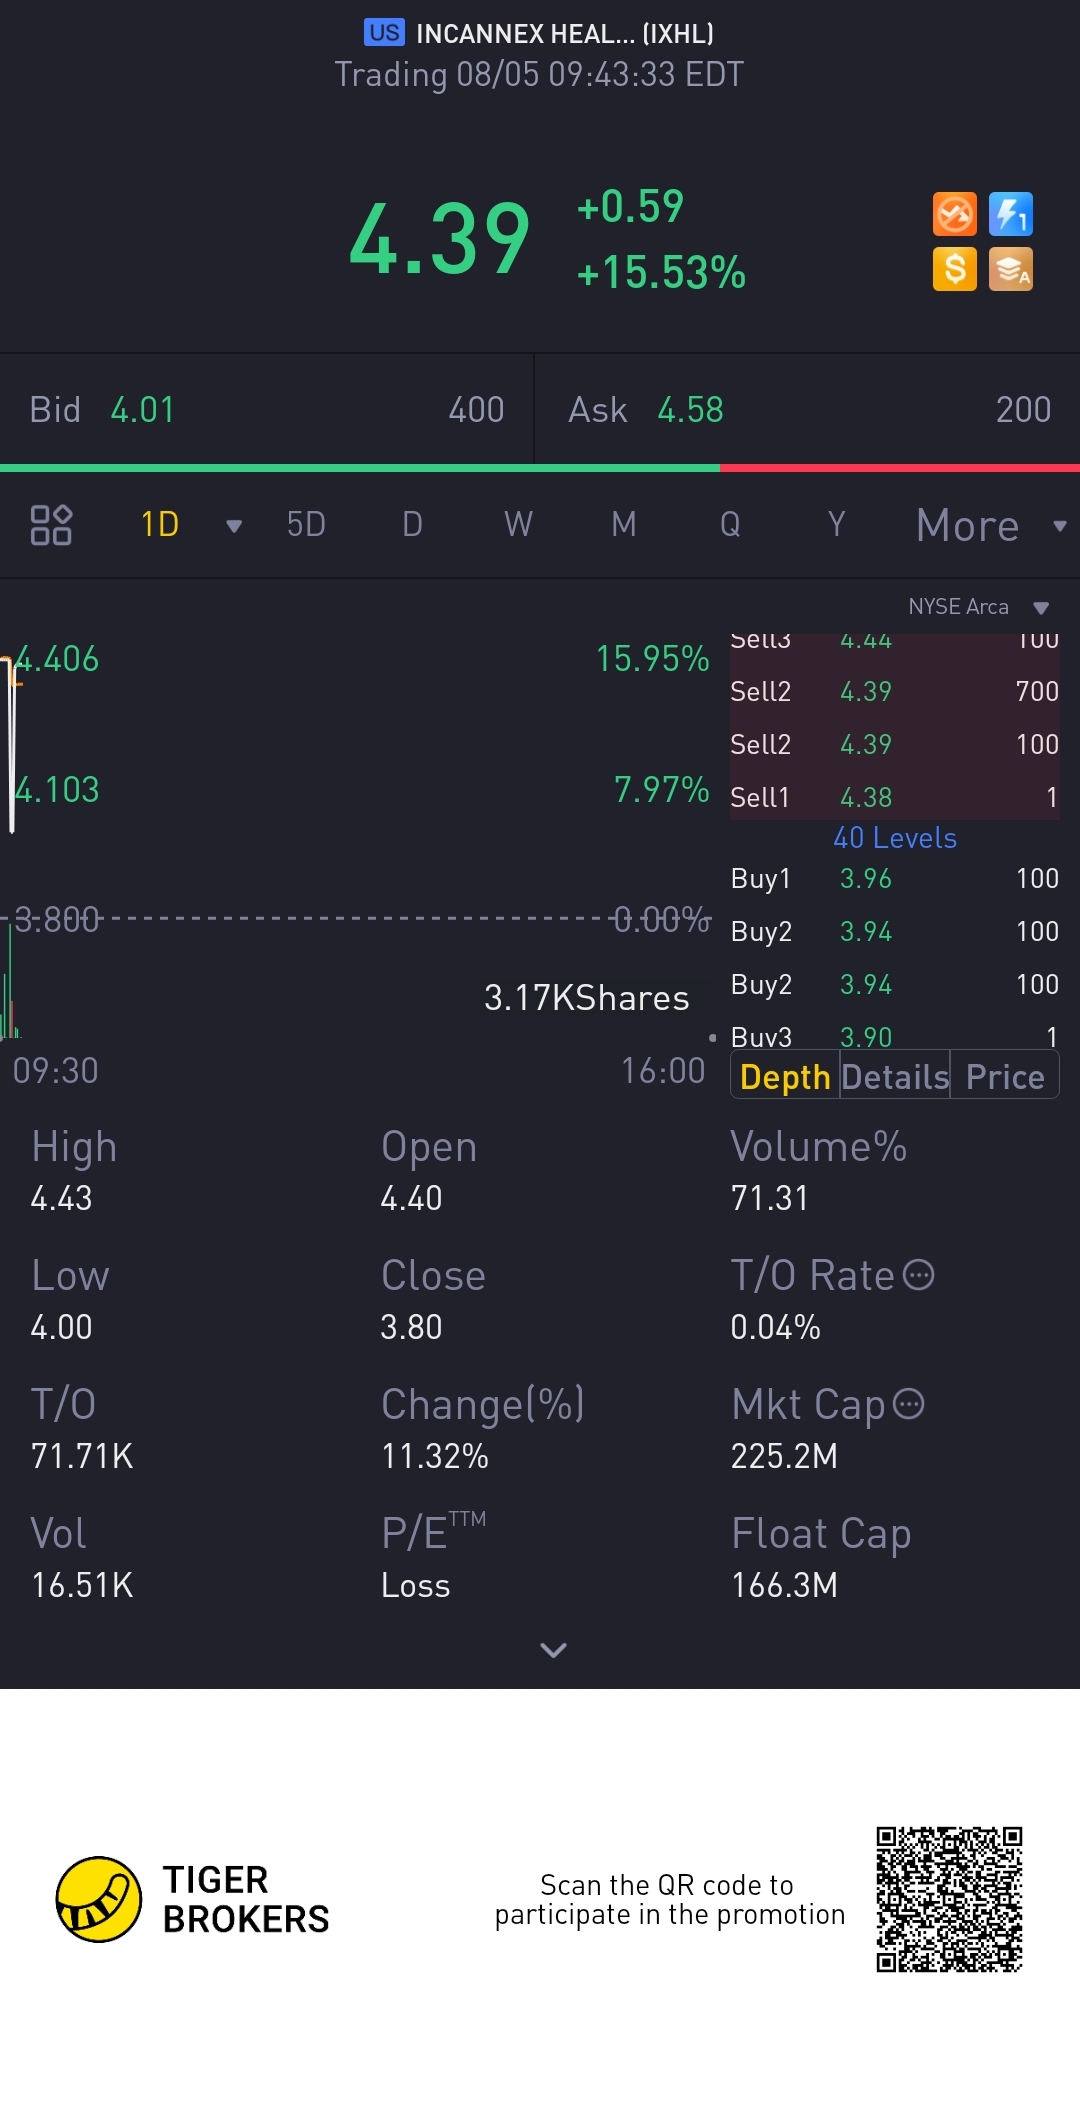Expand more stats with the bottom chevron
This screenshot has width=1080, height=2110.
[x=553, y=1649]
